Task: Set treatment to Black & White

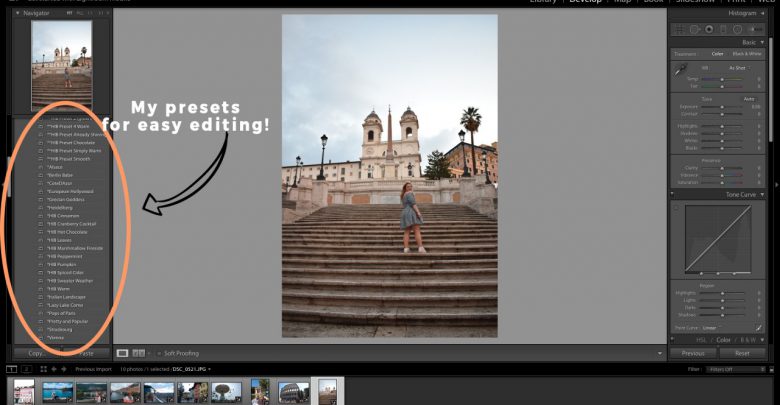Action: pos(747,54)
